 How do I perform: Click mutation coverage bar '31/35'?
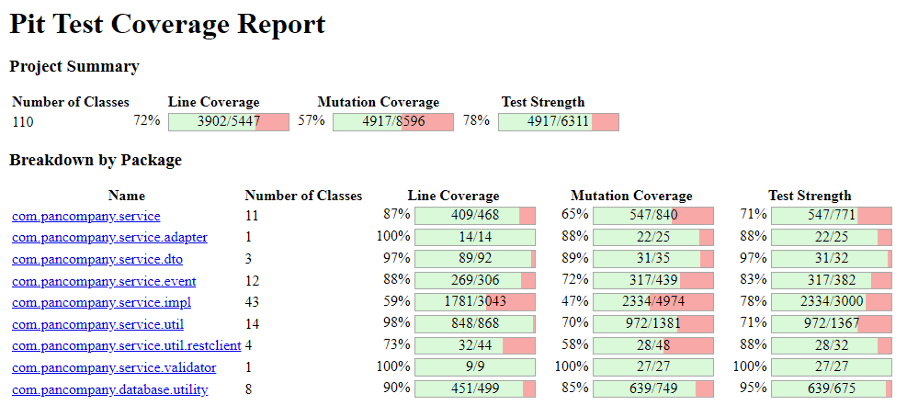tap(654, 259)
